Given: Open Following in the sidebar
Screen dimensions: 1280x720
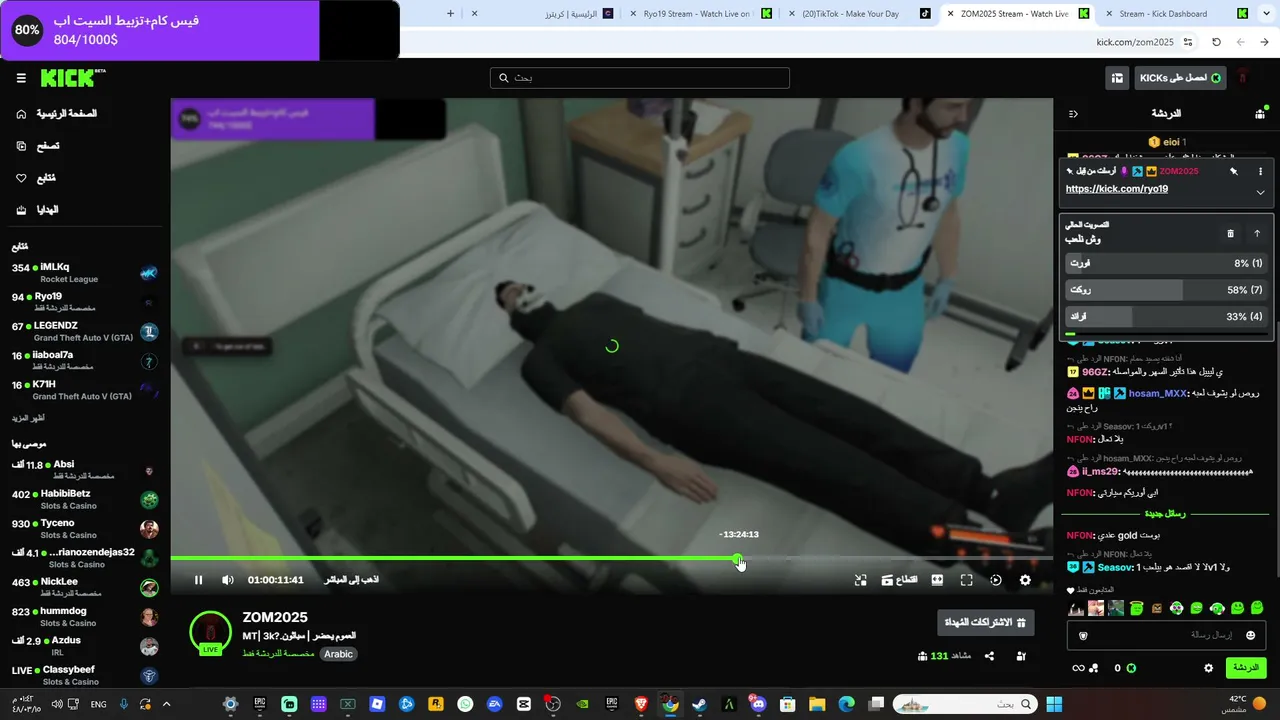Looking at the screenshot, I should (x=37, y=178).
